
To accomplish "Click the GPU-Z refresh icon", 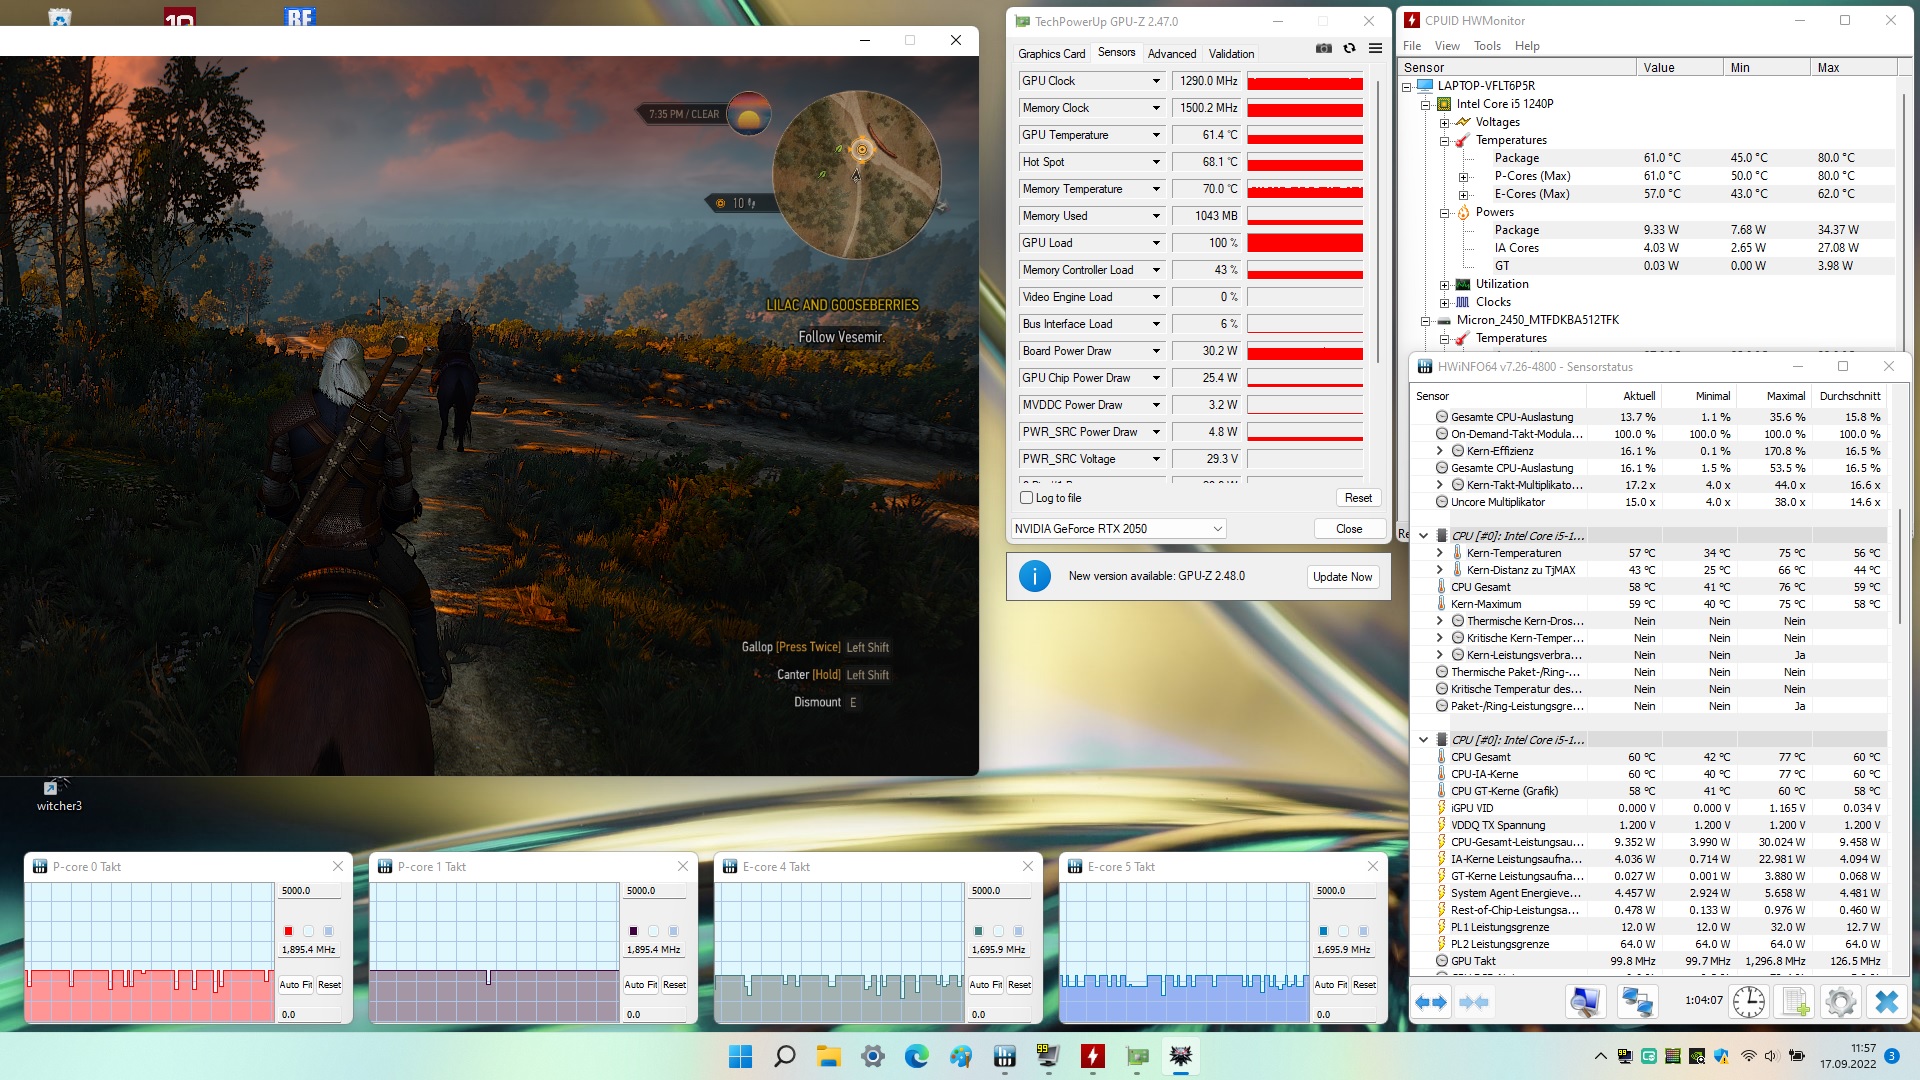I will [x=1349, y=48].
